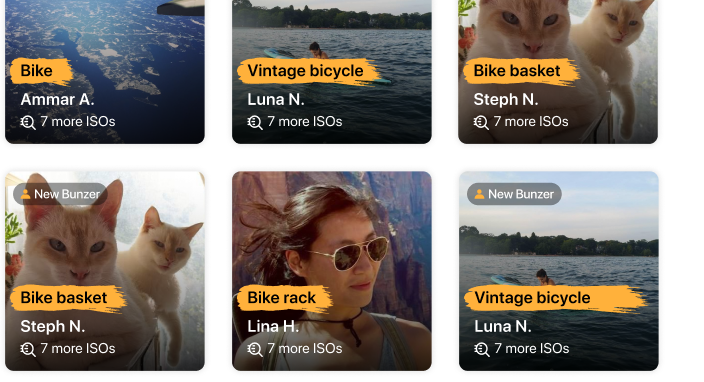
Task: Click the ISO search icon on Steph N.'s bottom card
Action: tap(28, 349)
